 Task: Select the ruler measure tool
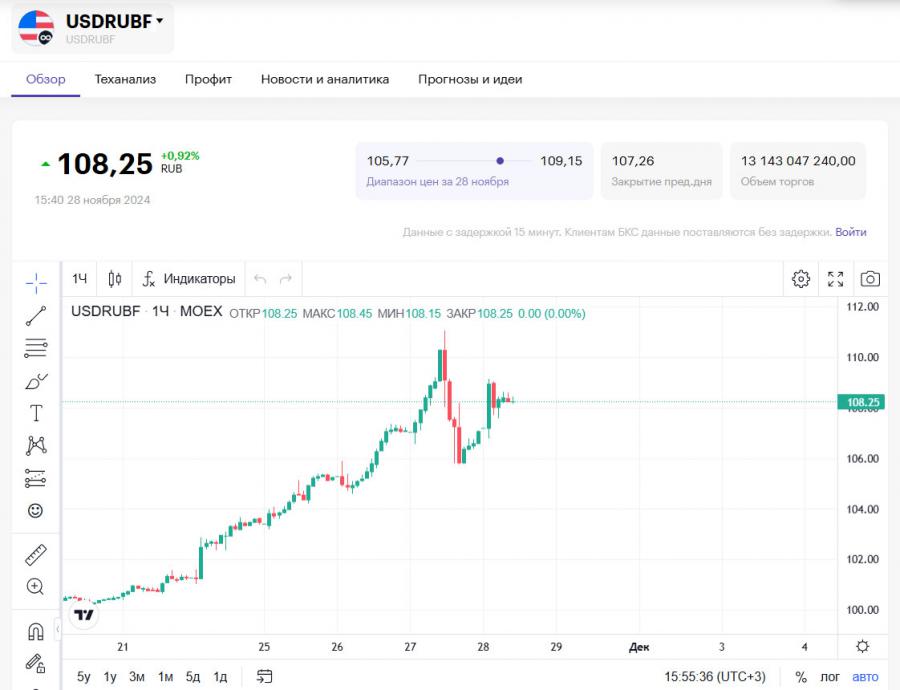[35, 554]
